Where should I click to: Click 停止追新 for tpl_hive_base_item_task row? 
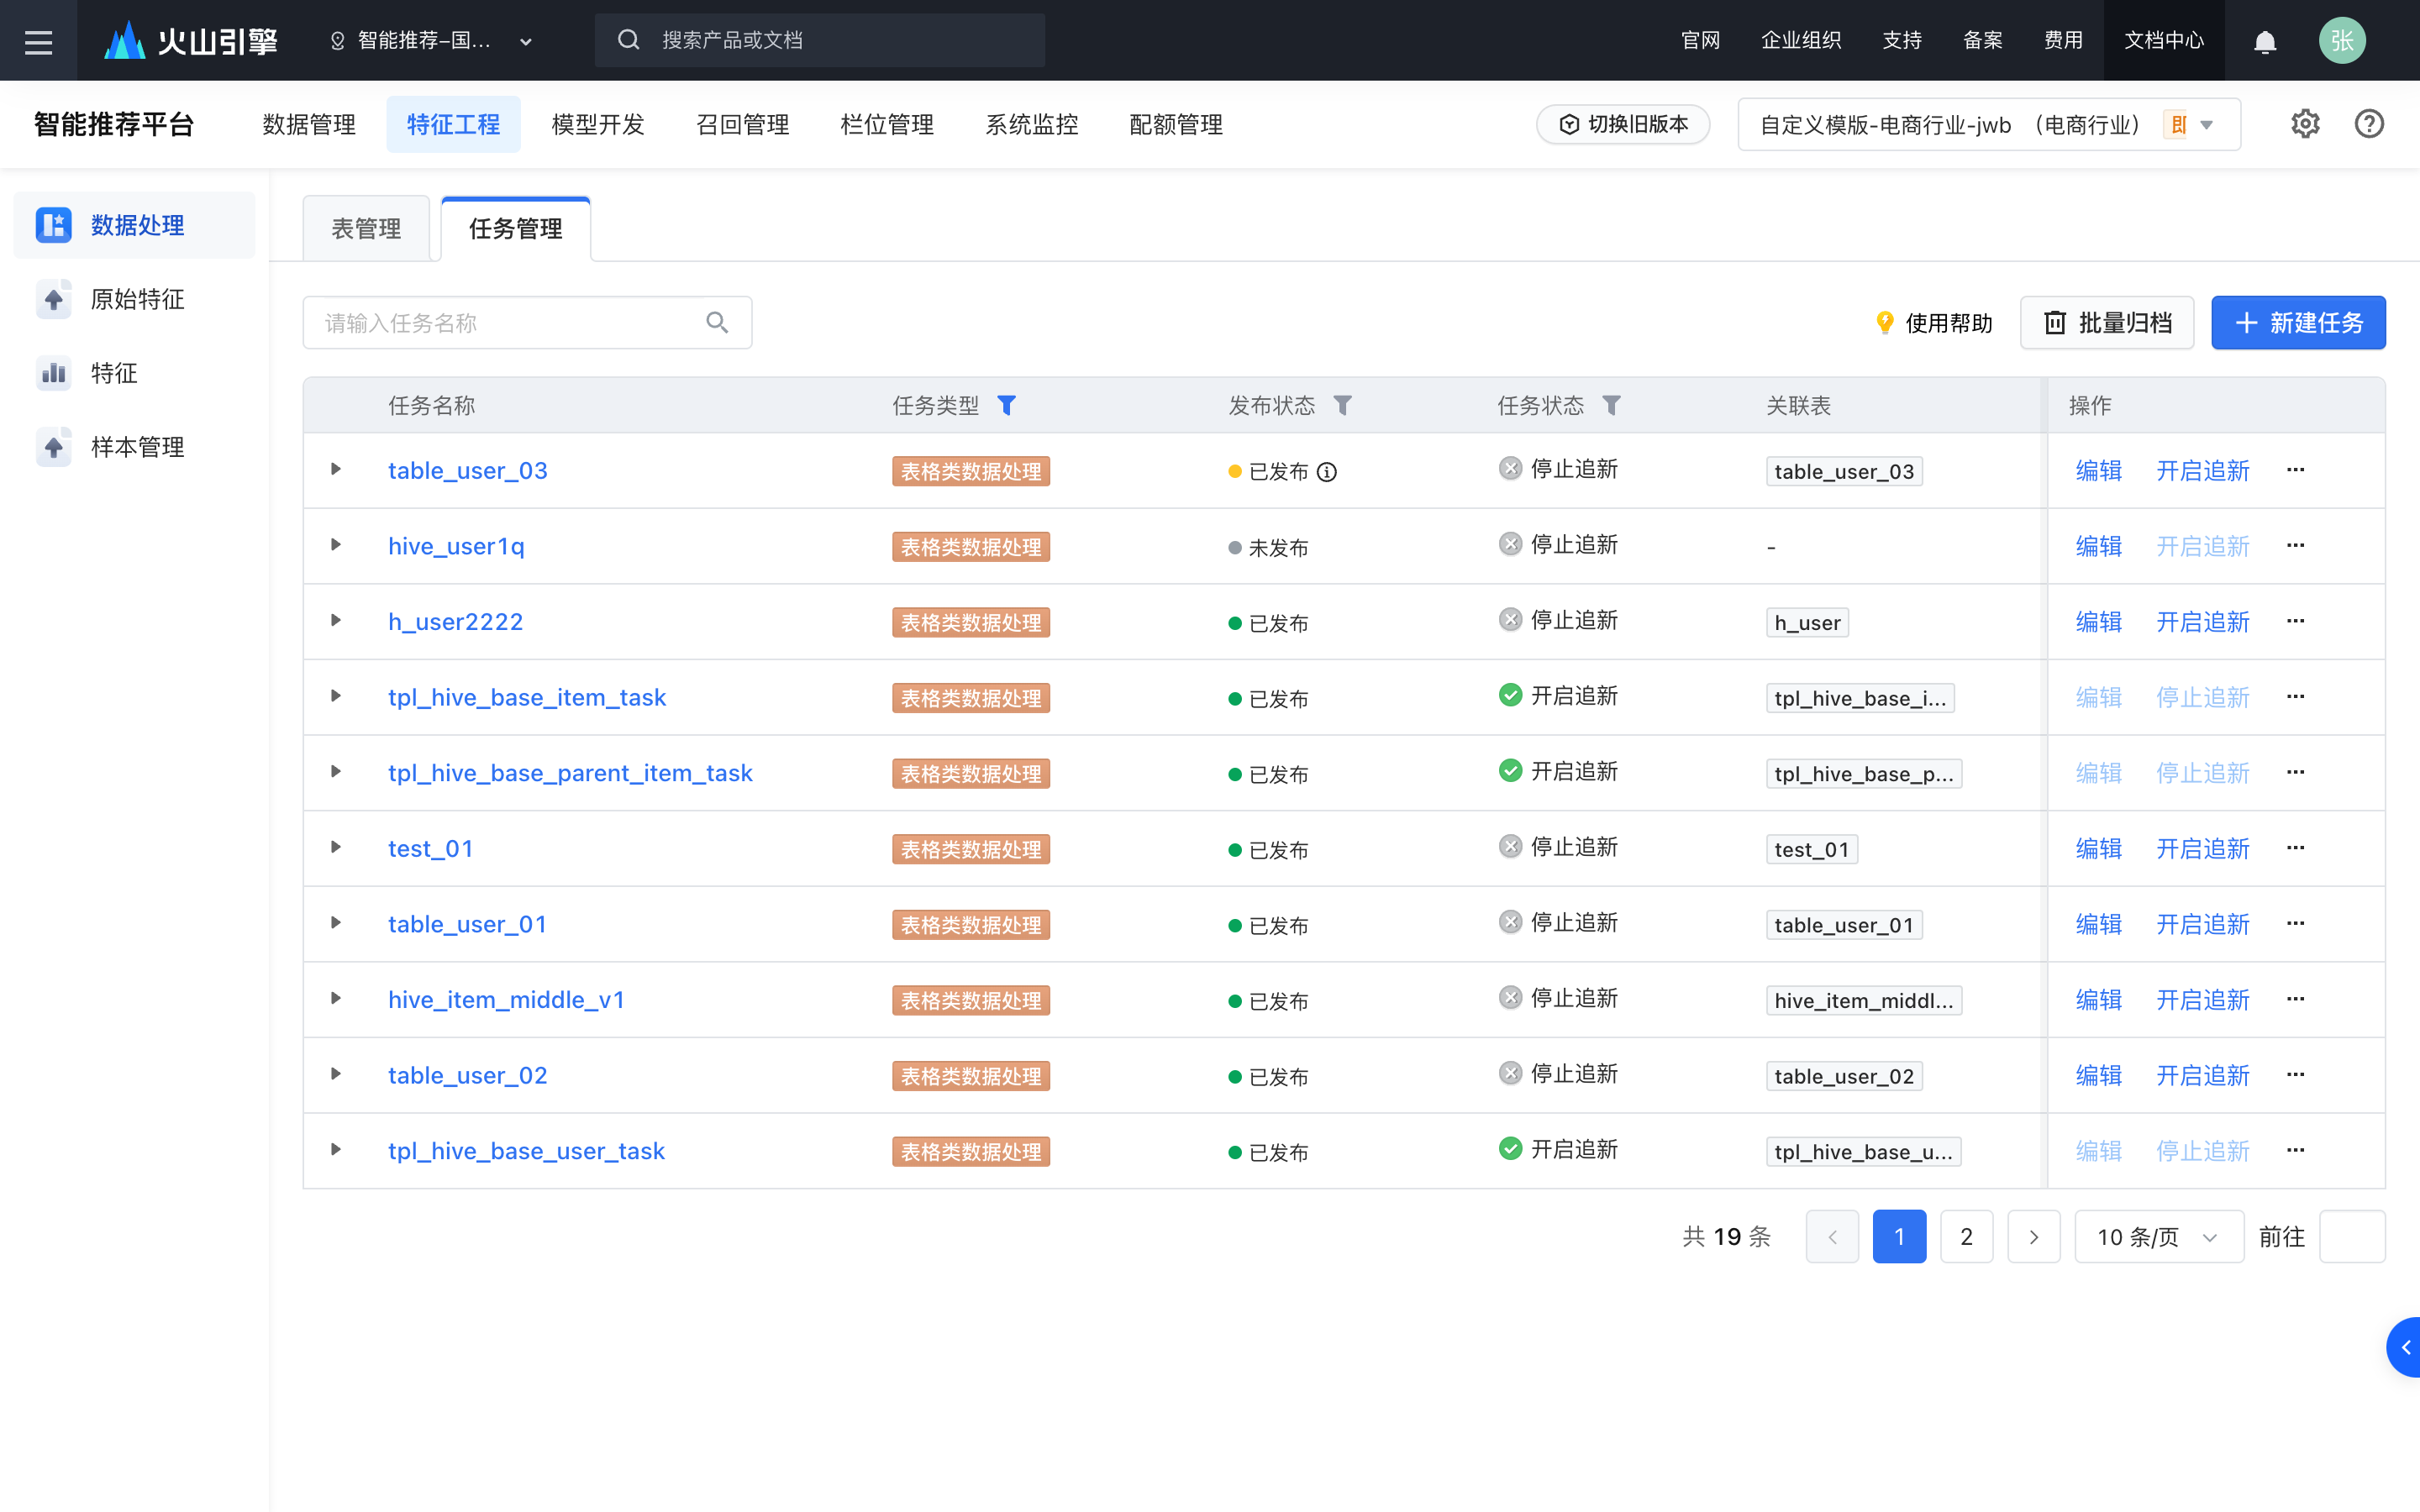tap(2202, 697)
